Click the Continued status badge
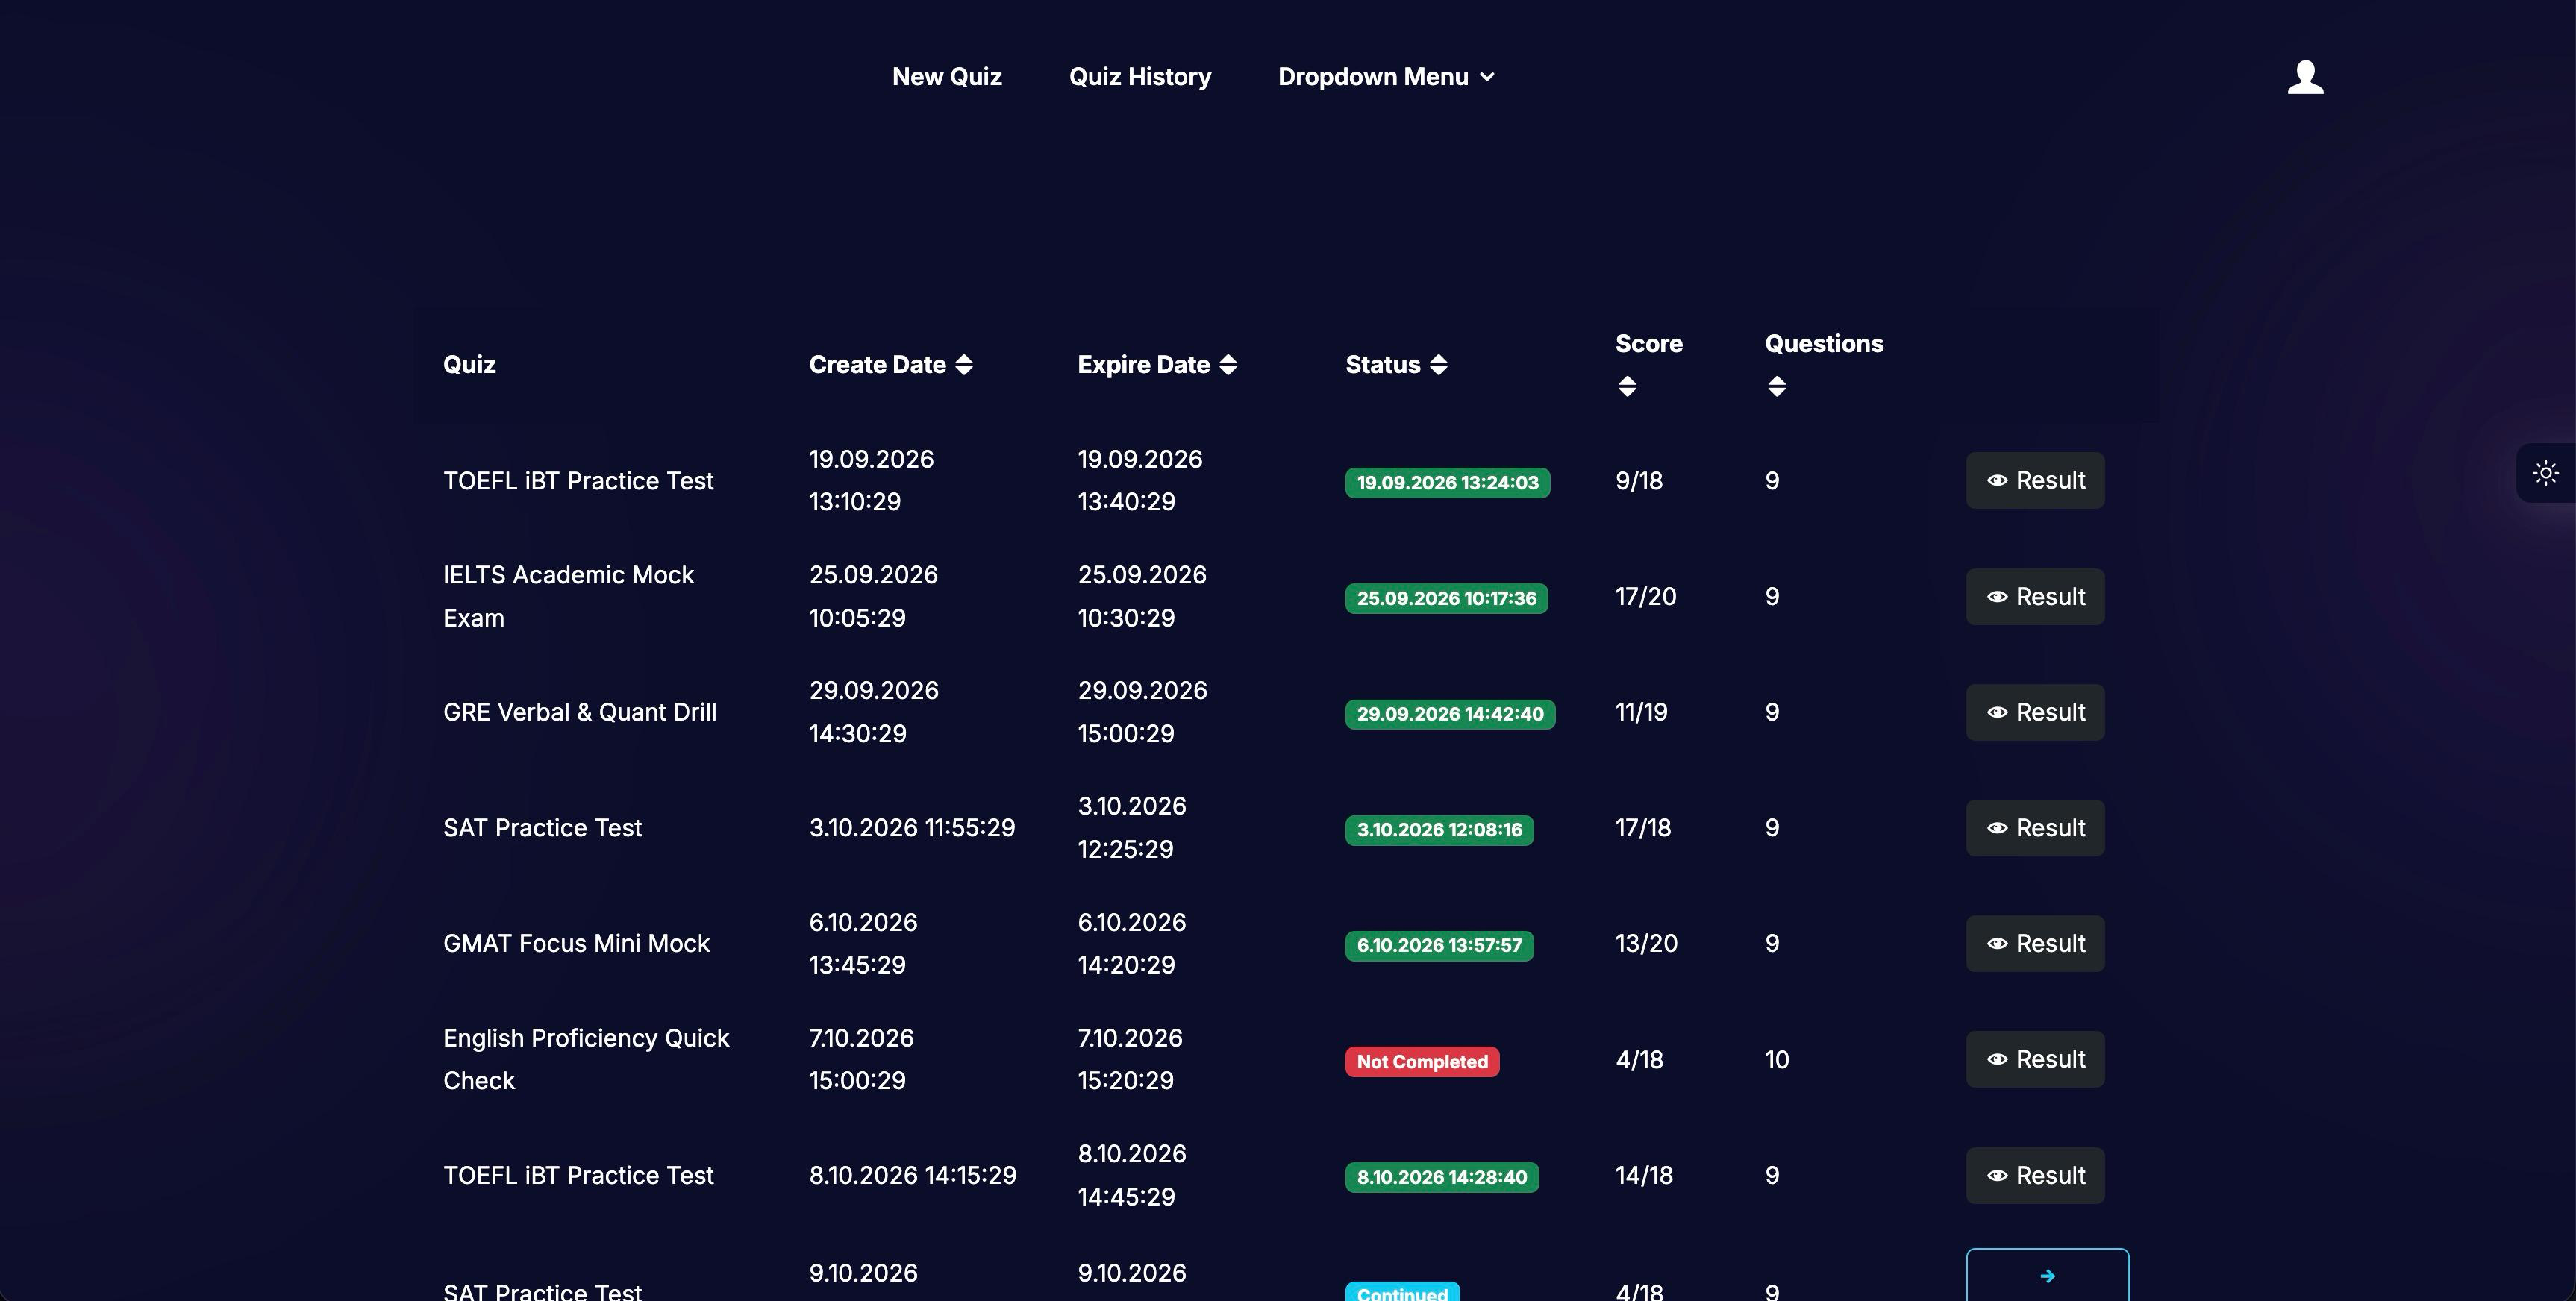 click(1402, 1292)
